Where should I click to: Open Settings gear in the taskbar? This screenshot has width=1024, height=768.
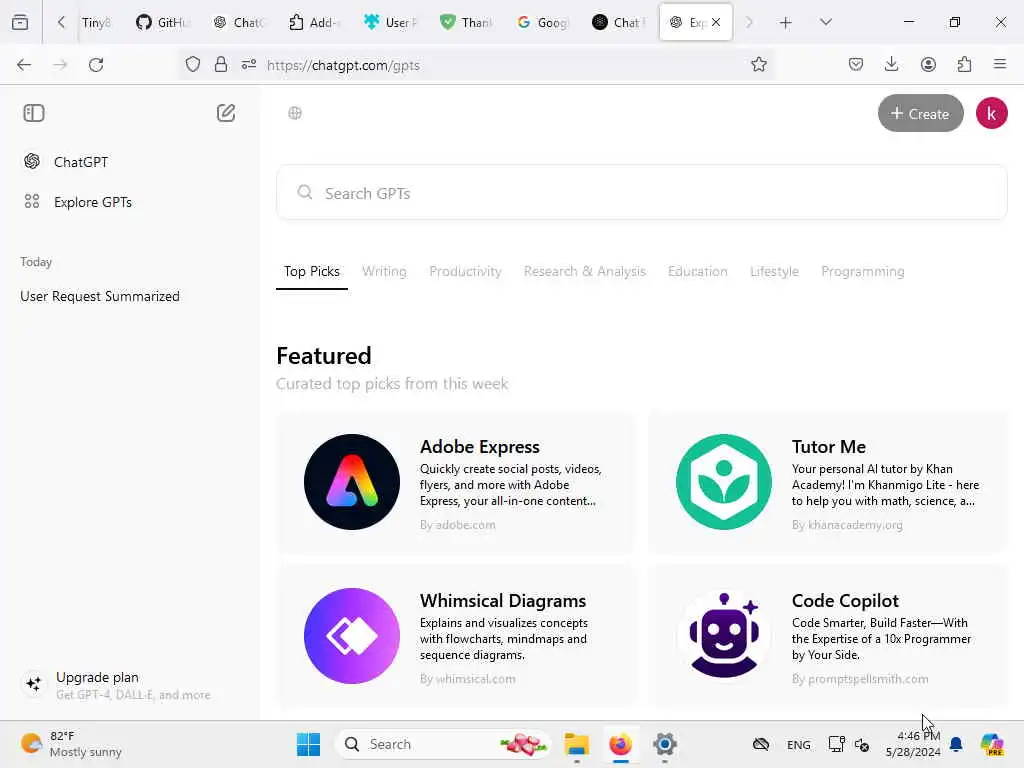[x=664, y=744]
